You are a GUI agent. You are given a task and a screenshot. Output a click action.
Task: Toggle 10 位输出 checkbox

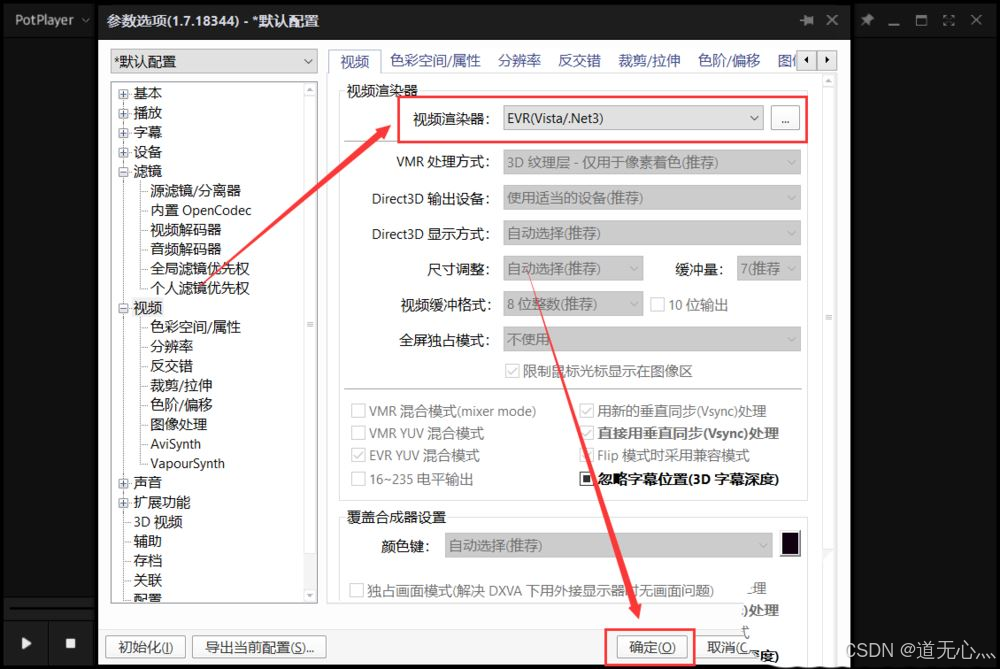pyautogui.click(x=657, y=305)
